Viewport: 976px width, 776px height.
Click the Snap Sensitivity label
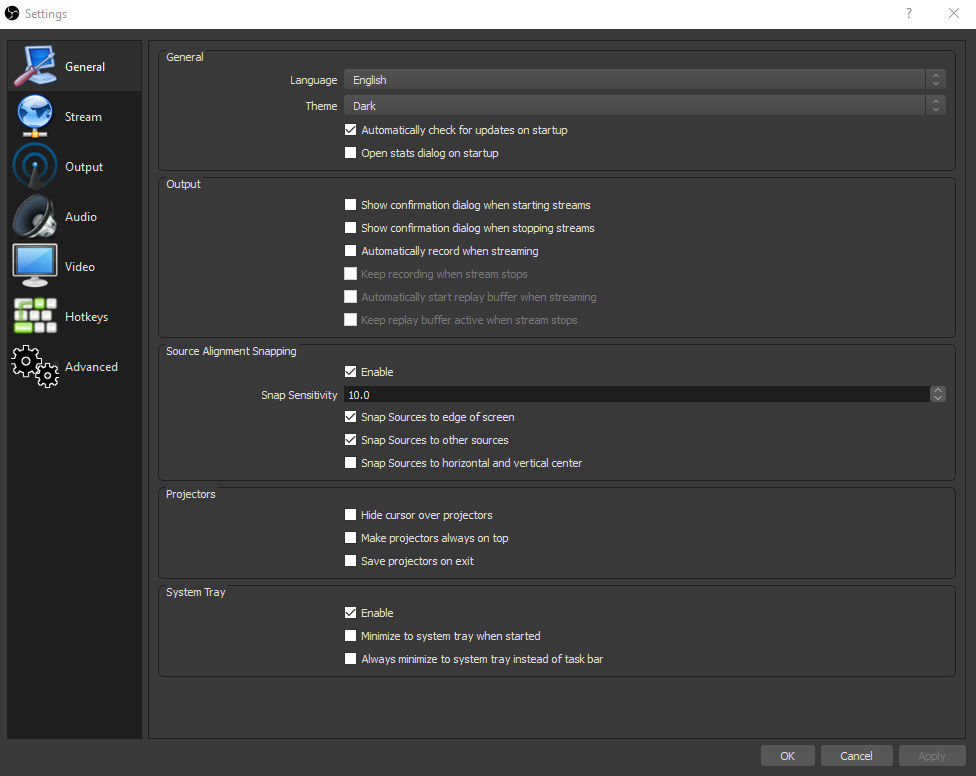pos(299,395)
